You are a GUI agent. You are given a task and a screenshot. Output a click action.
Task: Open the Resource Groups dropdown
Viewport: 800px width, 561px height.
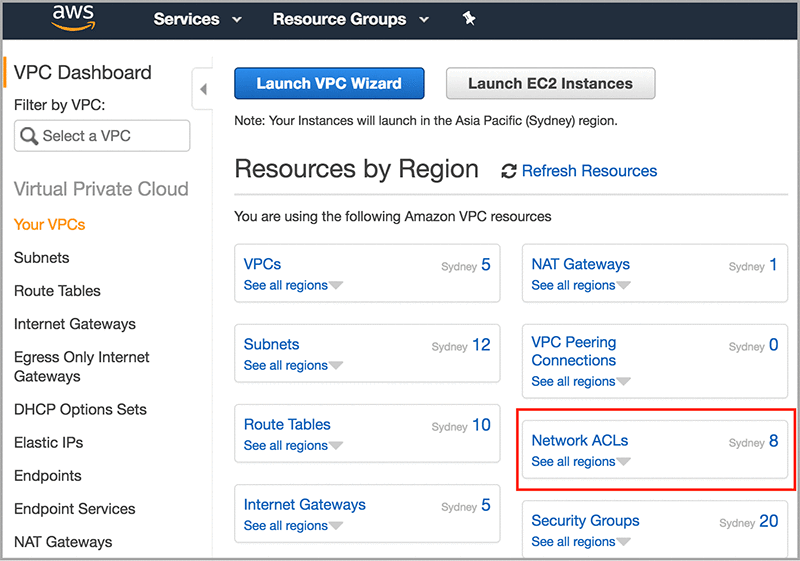[x=350, y=19]
